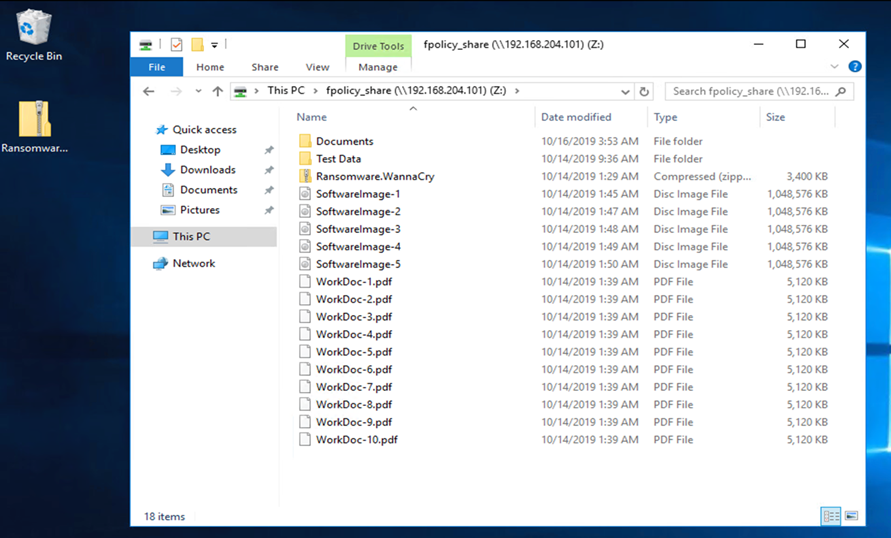Select Downloads in Quick access pane
891x538 pixels.
(207, 170)
